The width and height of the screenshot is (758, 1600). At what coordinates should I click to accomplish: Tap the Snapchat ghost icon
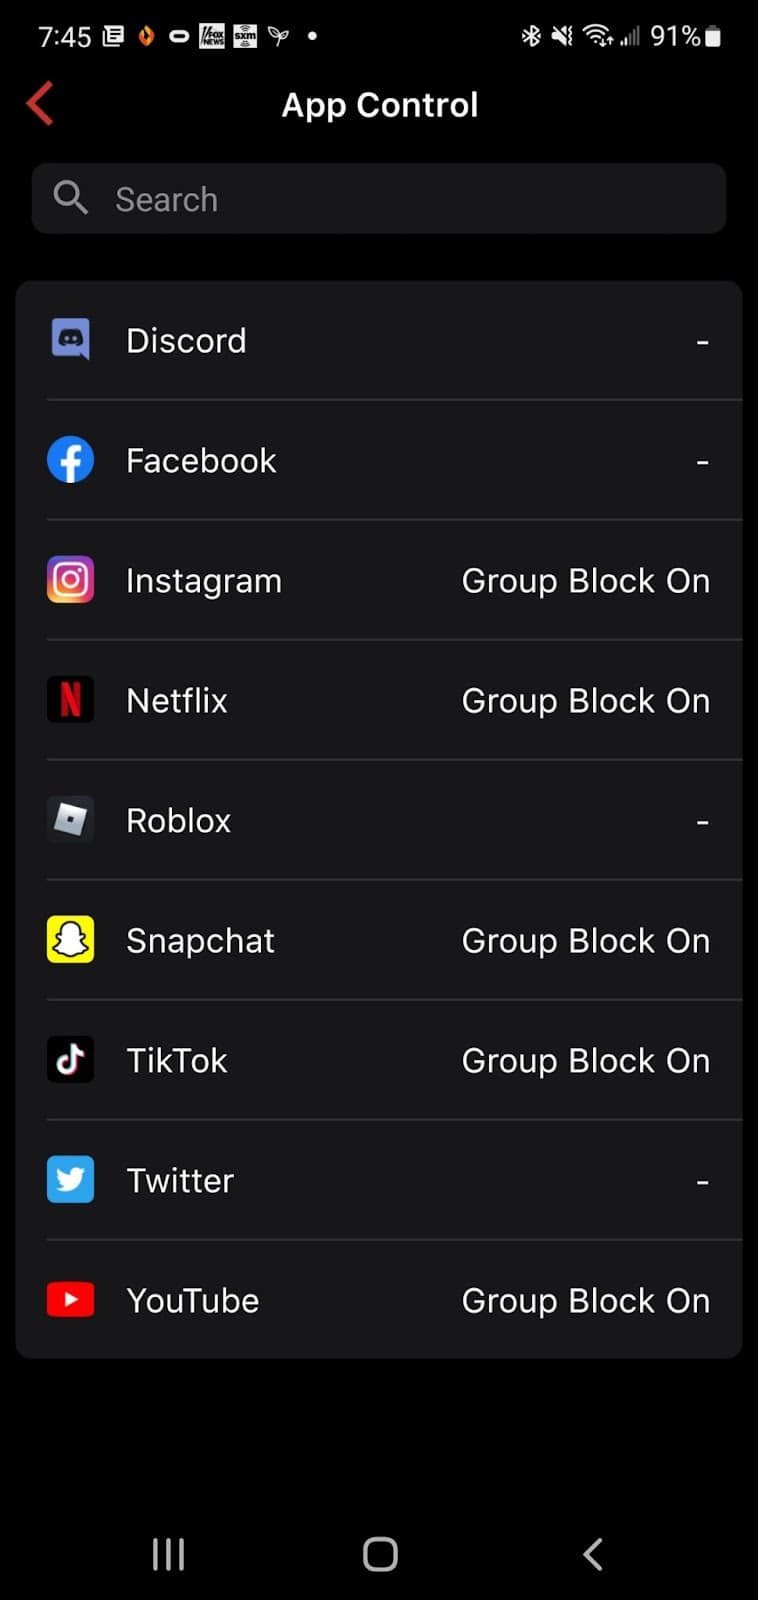(70, 940)
